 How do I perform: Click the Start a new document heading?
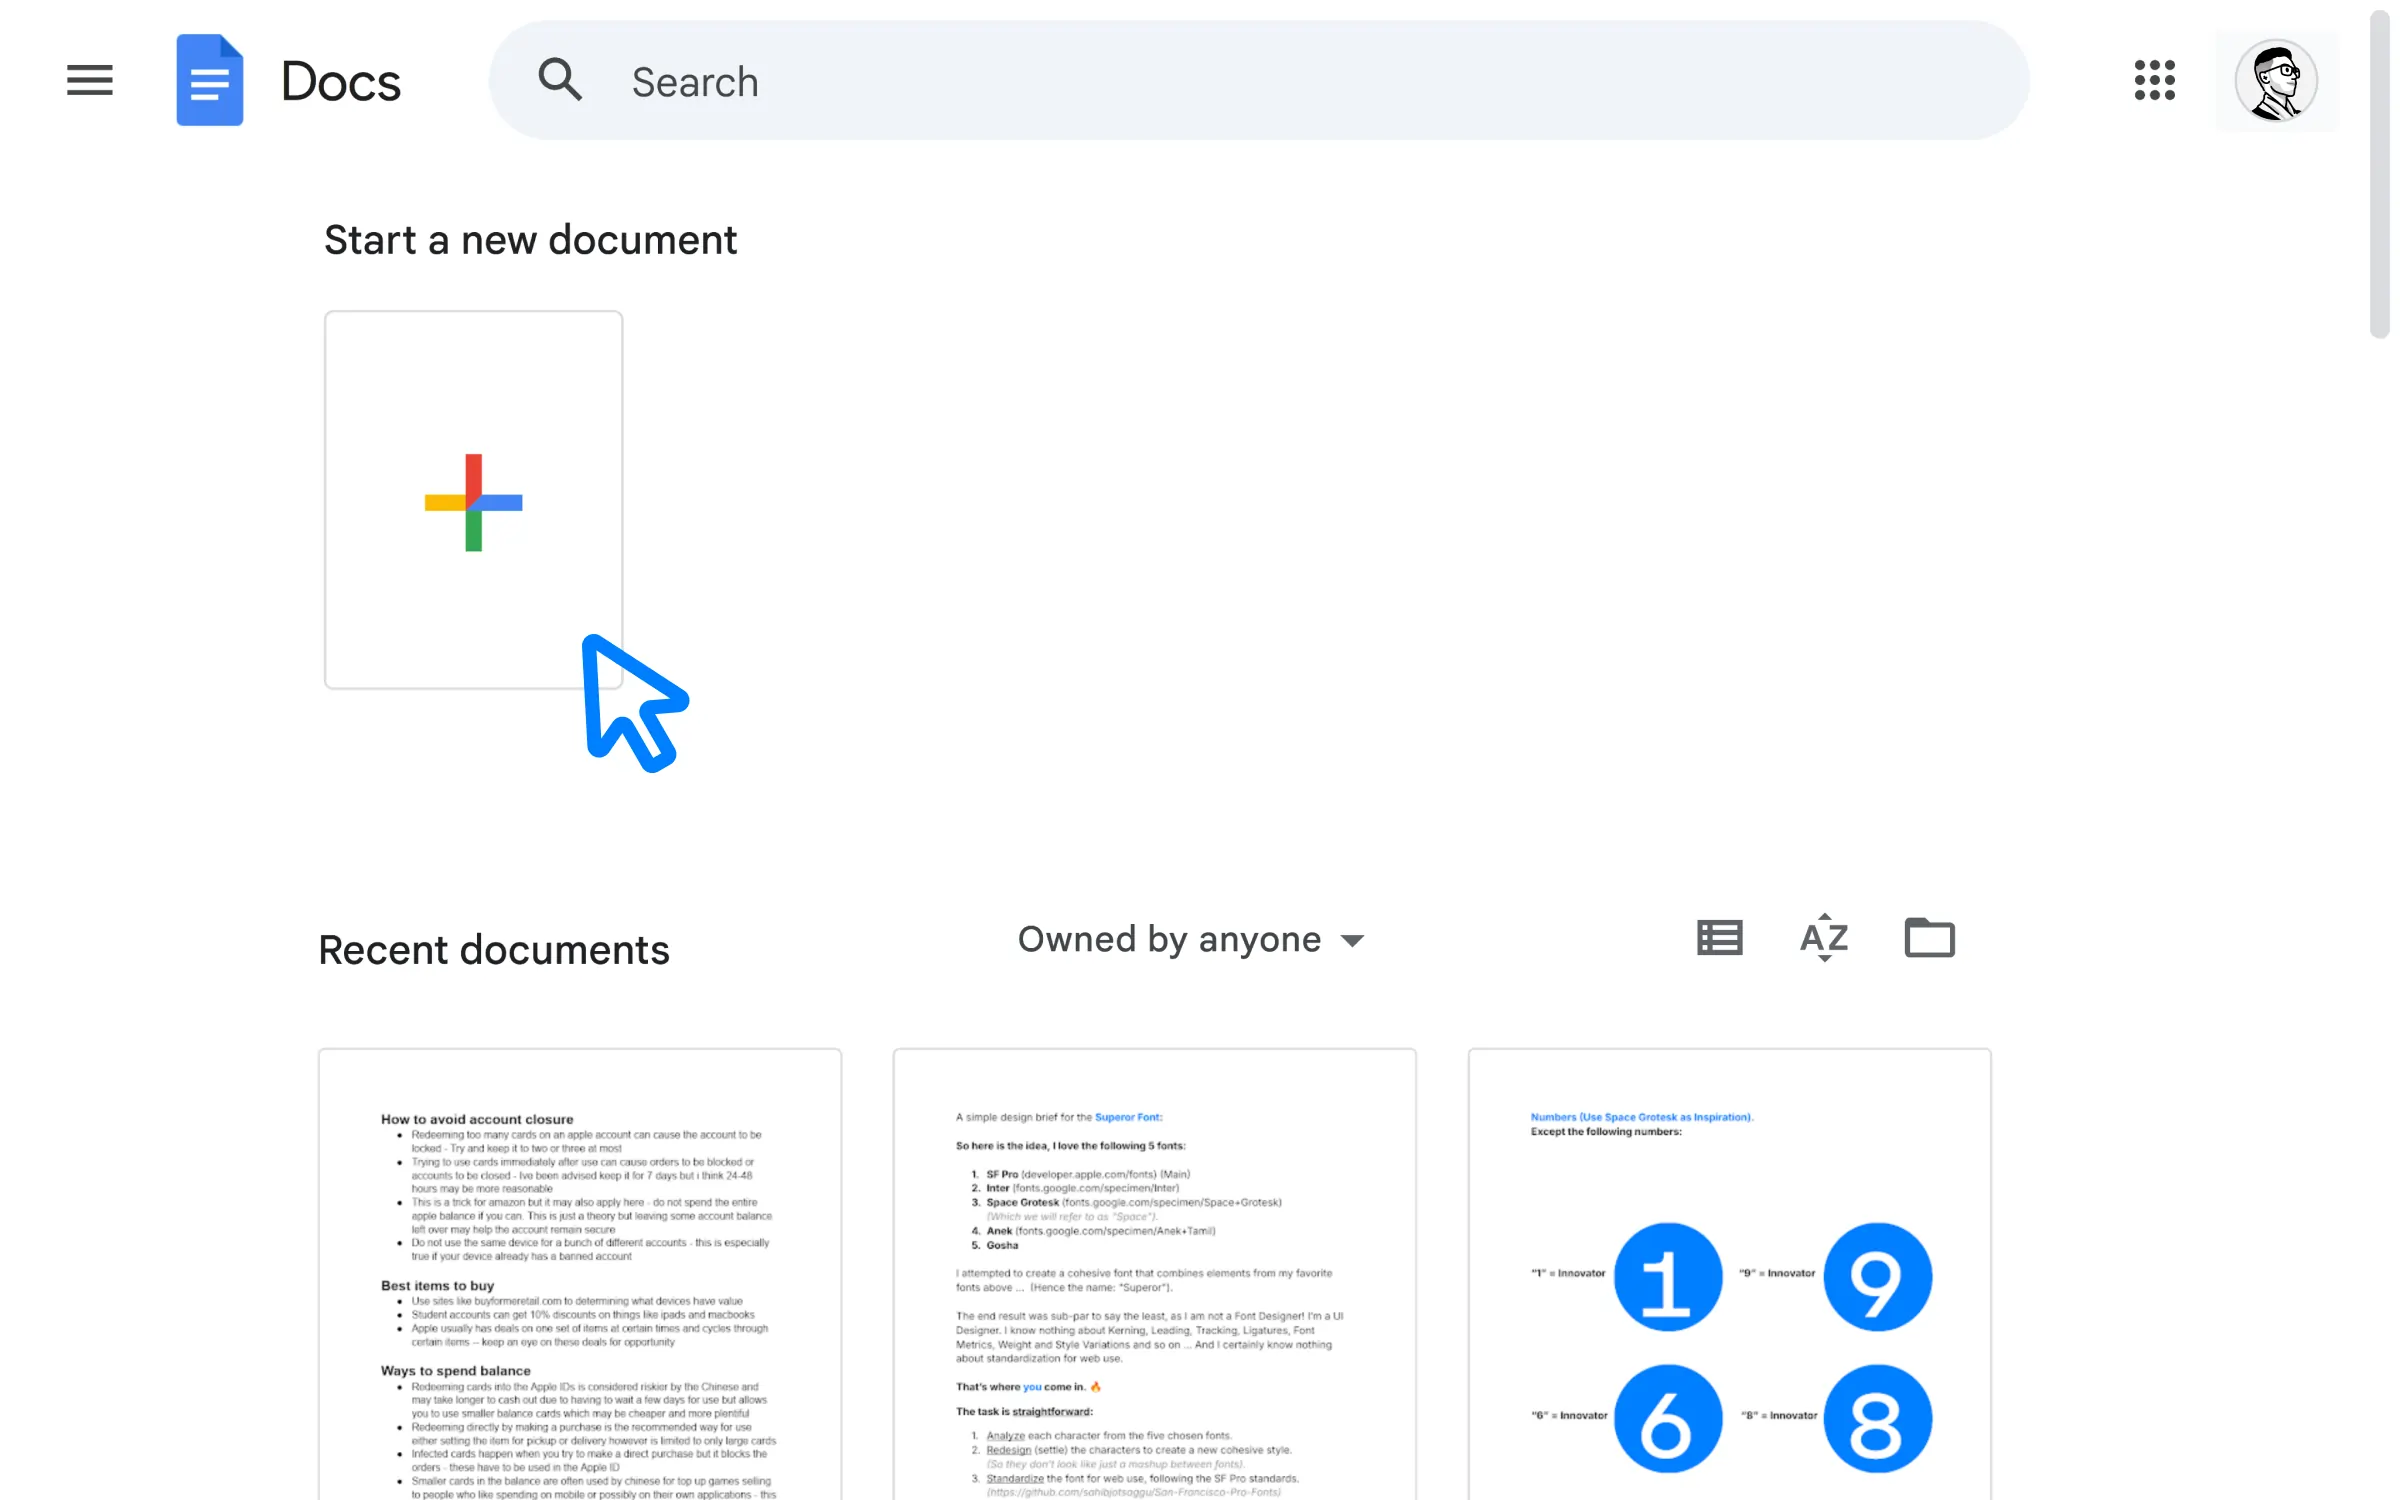click(531, 240)
